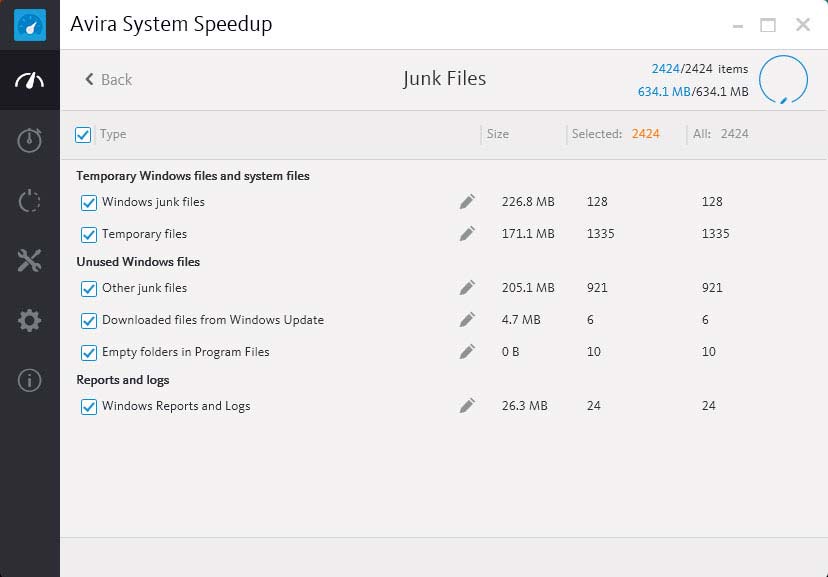Click the 634.1 MB/634.1 MB total size
The image size is (828, 577).
coord(693,92)
